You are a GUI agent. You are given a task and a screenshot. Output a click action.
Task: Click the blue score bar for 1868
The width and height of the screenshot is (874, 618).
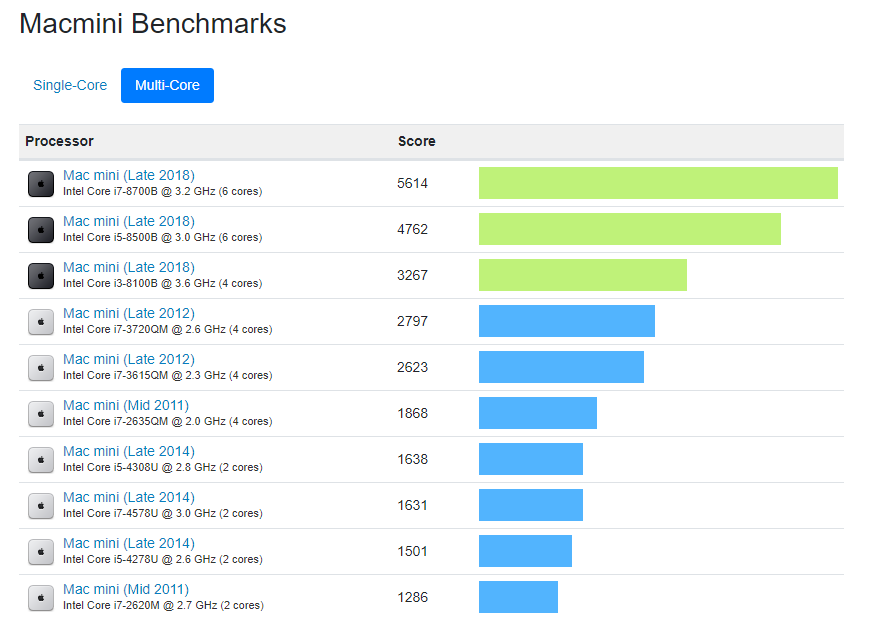point(538,413)
